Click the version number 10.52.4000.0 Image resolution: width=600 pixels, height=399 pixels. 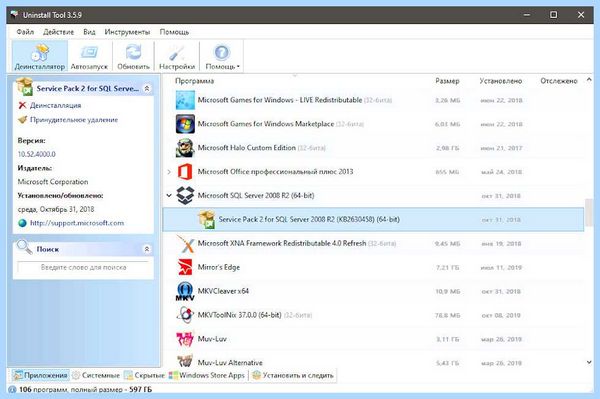[x=36, y=154]
